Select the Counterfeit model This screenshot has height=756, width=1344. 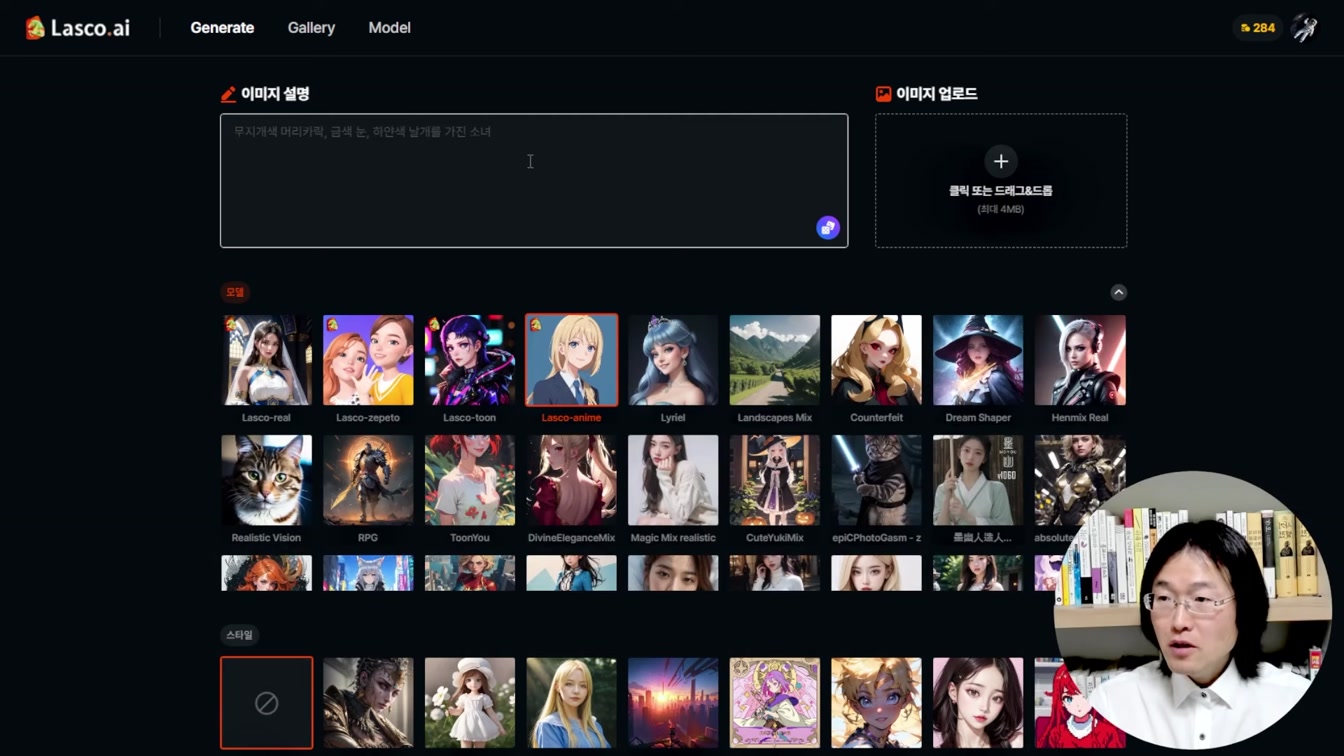(877, 360)
